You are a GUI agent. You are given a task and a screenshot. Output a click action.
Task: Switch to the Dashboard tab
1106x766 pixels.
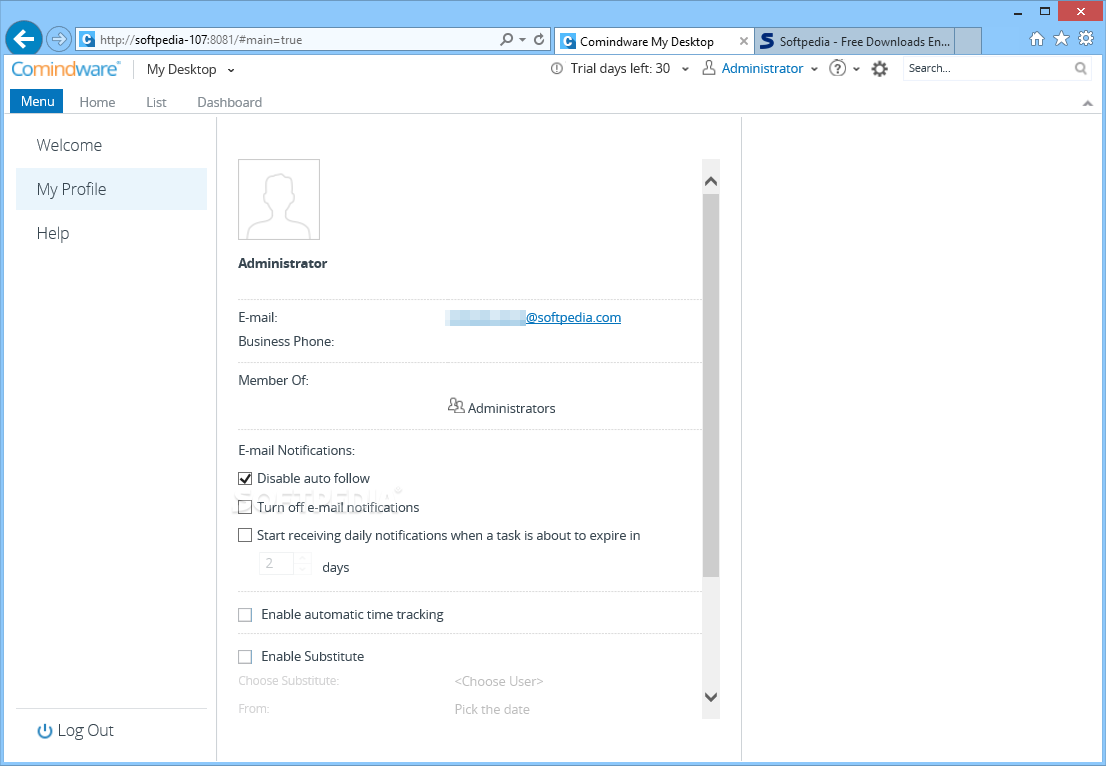(x=229, y=102)
